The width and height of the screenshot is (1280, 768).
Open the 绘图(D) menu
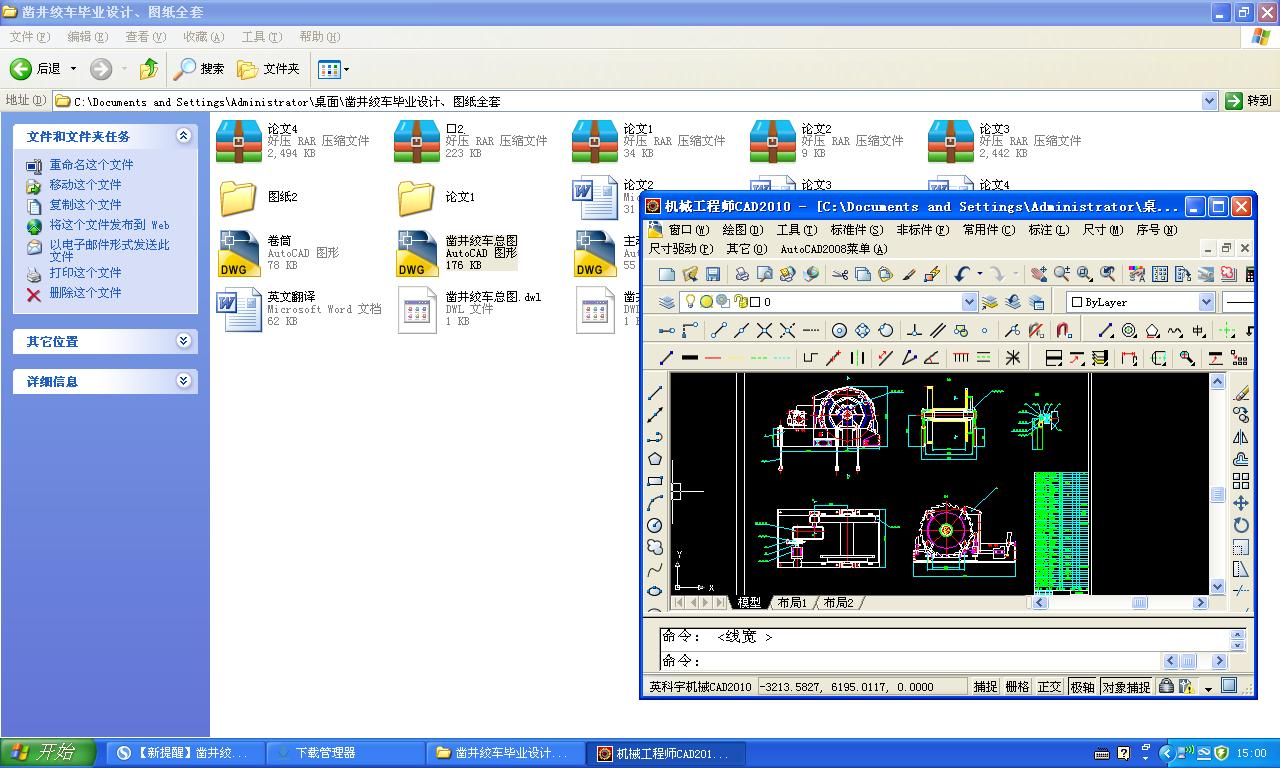click(739, 229)
